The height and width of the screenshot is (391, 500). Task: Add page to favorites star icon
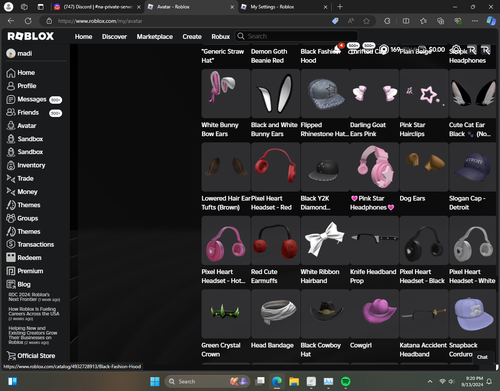(x=366, y=21)
